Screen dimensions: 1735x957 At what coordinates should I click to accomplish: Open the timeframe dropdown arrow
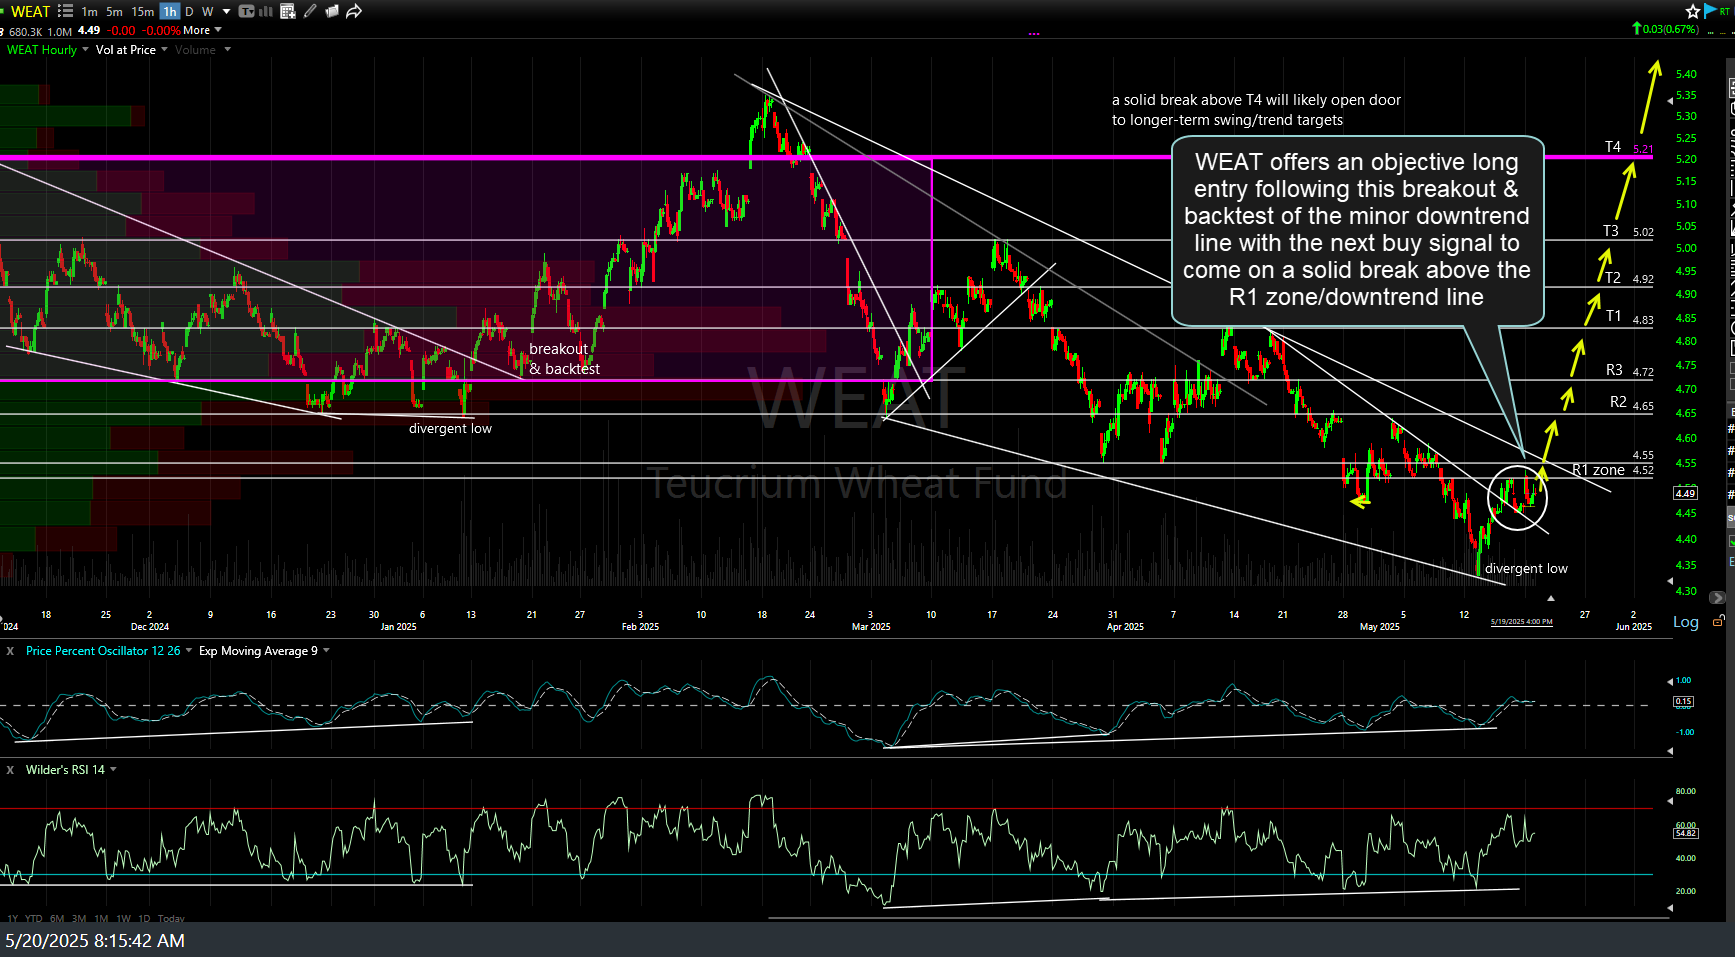point(227,12)
